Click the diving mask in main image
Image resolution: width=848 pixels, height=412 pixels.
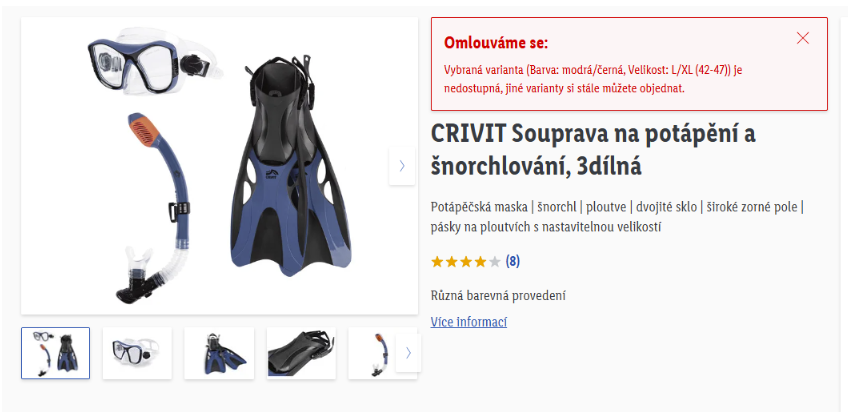[x=156, y=60]
